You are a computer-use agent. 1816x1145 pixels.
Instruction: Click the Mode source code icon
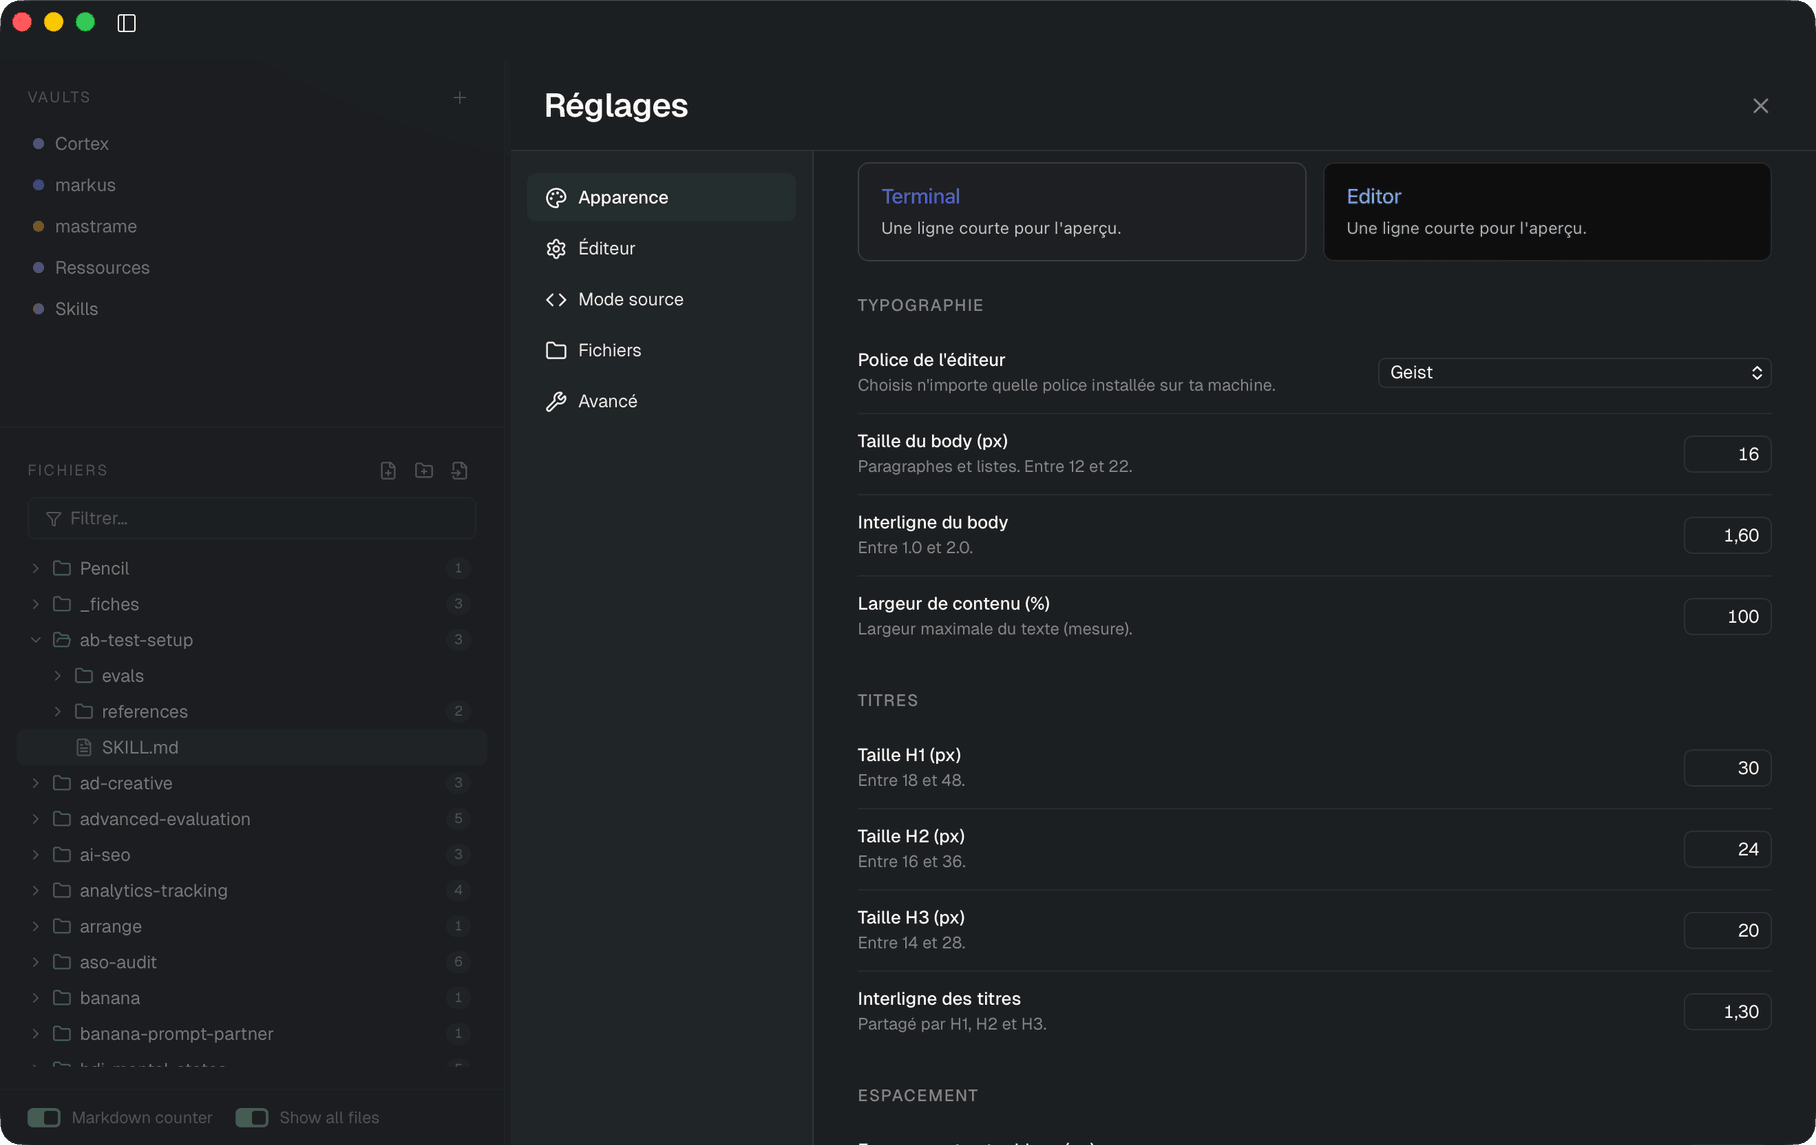point(556,300)
